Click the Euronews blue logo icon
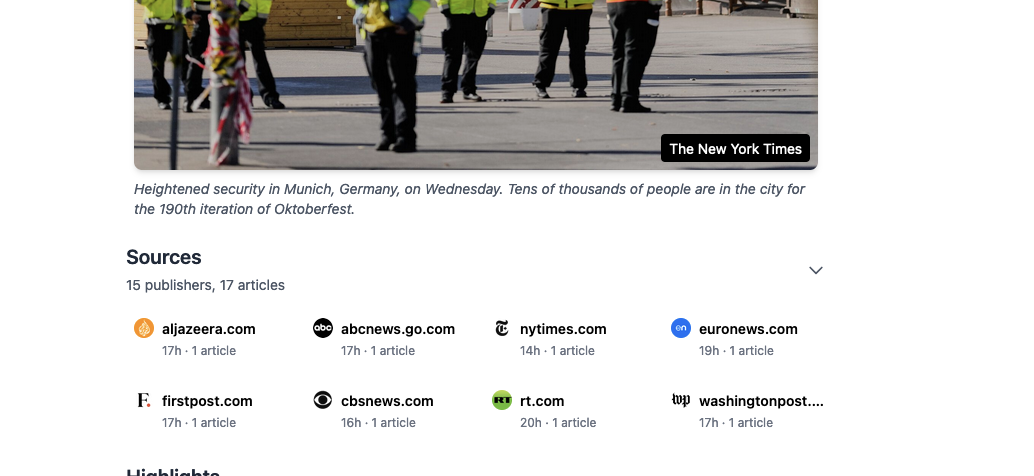This screenshot has width=1034, height=476. click(x=681, y=328)
